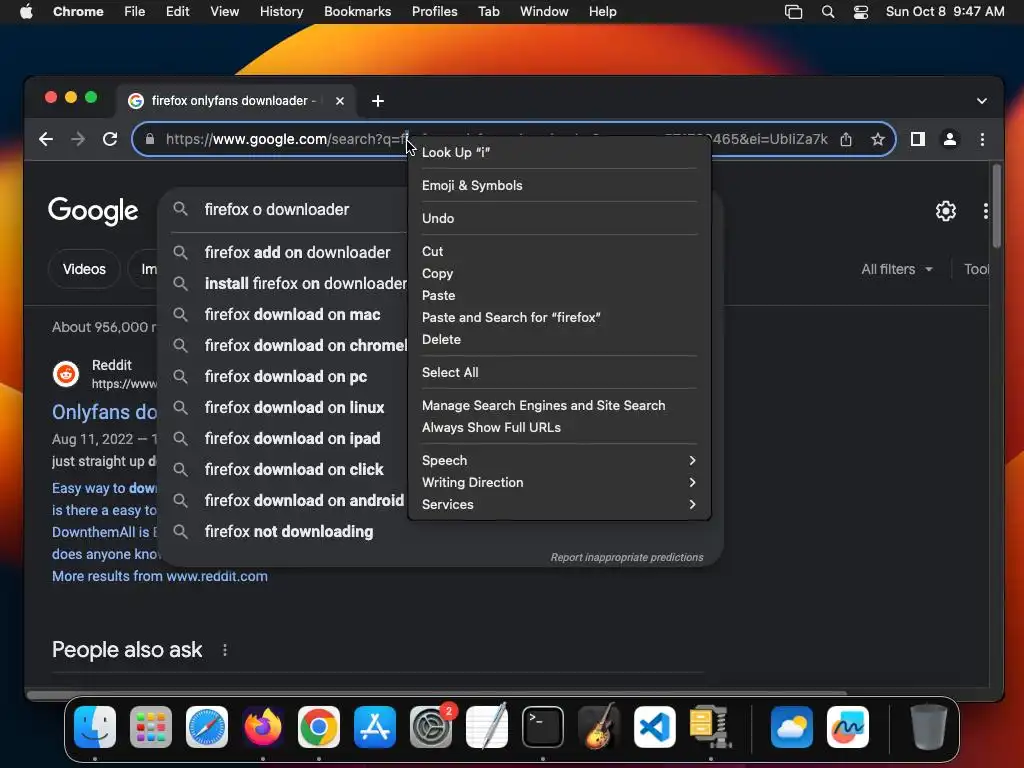
Task: Open the Trash in the Dock
Action: pyautogui.click(x=928, y=727)
